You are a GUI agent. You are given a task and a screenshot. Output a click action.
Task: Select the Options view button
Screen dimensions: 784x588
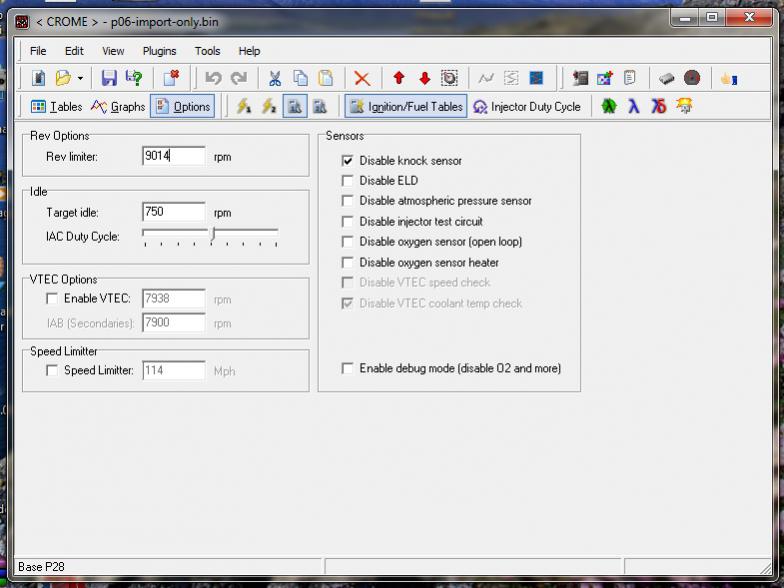click(x=182, y=106)
